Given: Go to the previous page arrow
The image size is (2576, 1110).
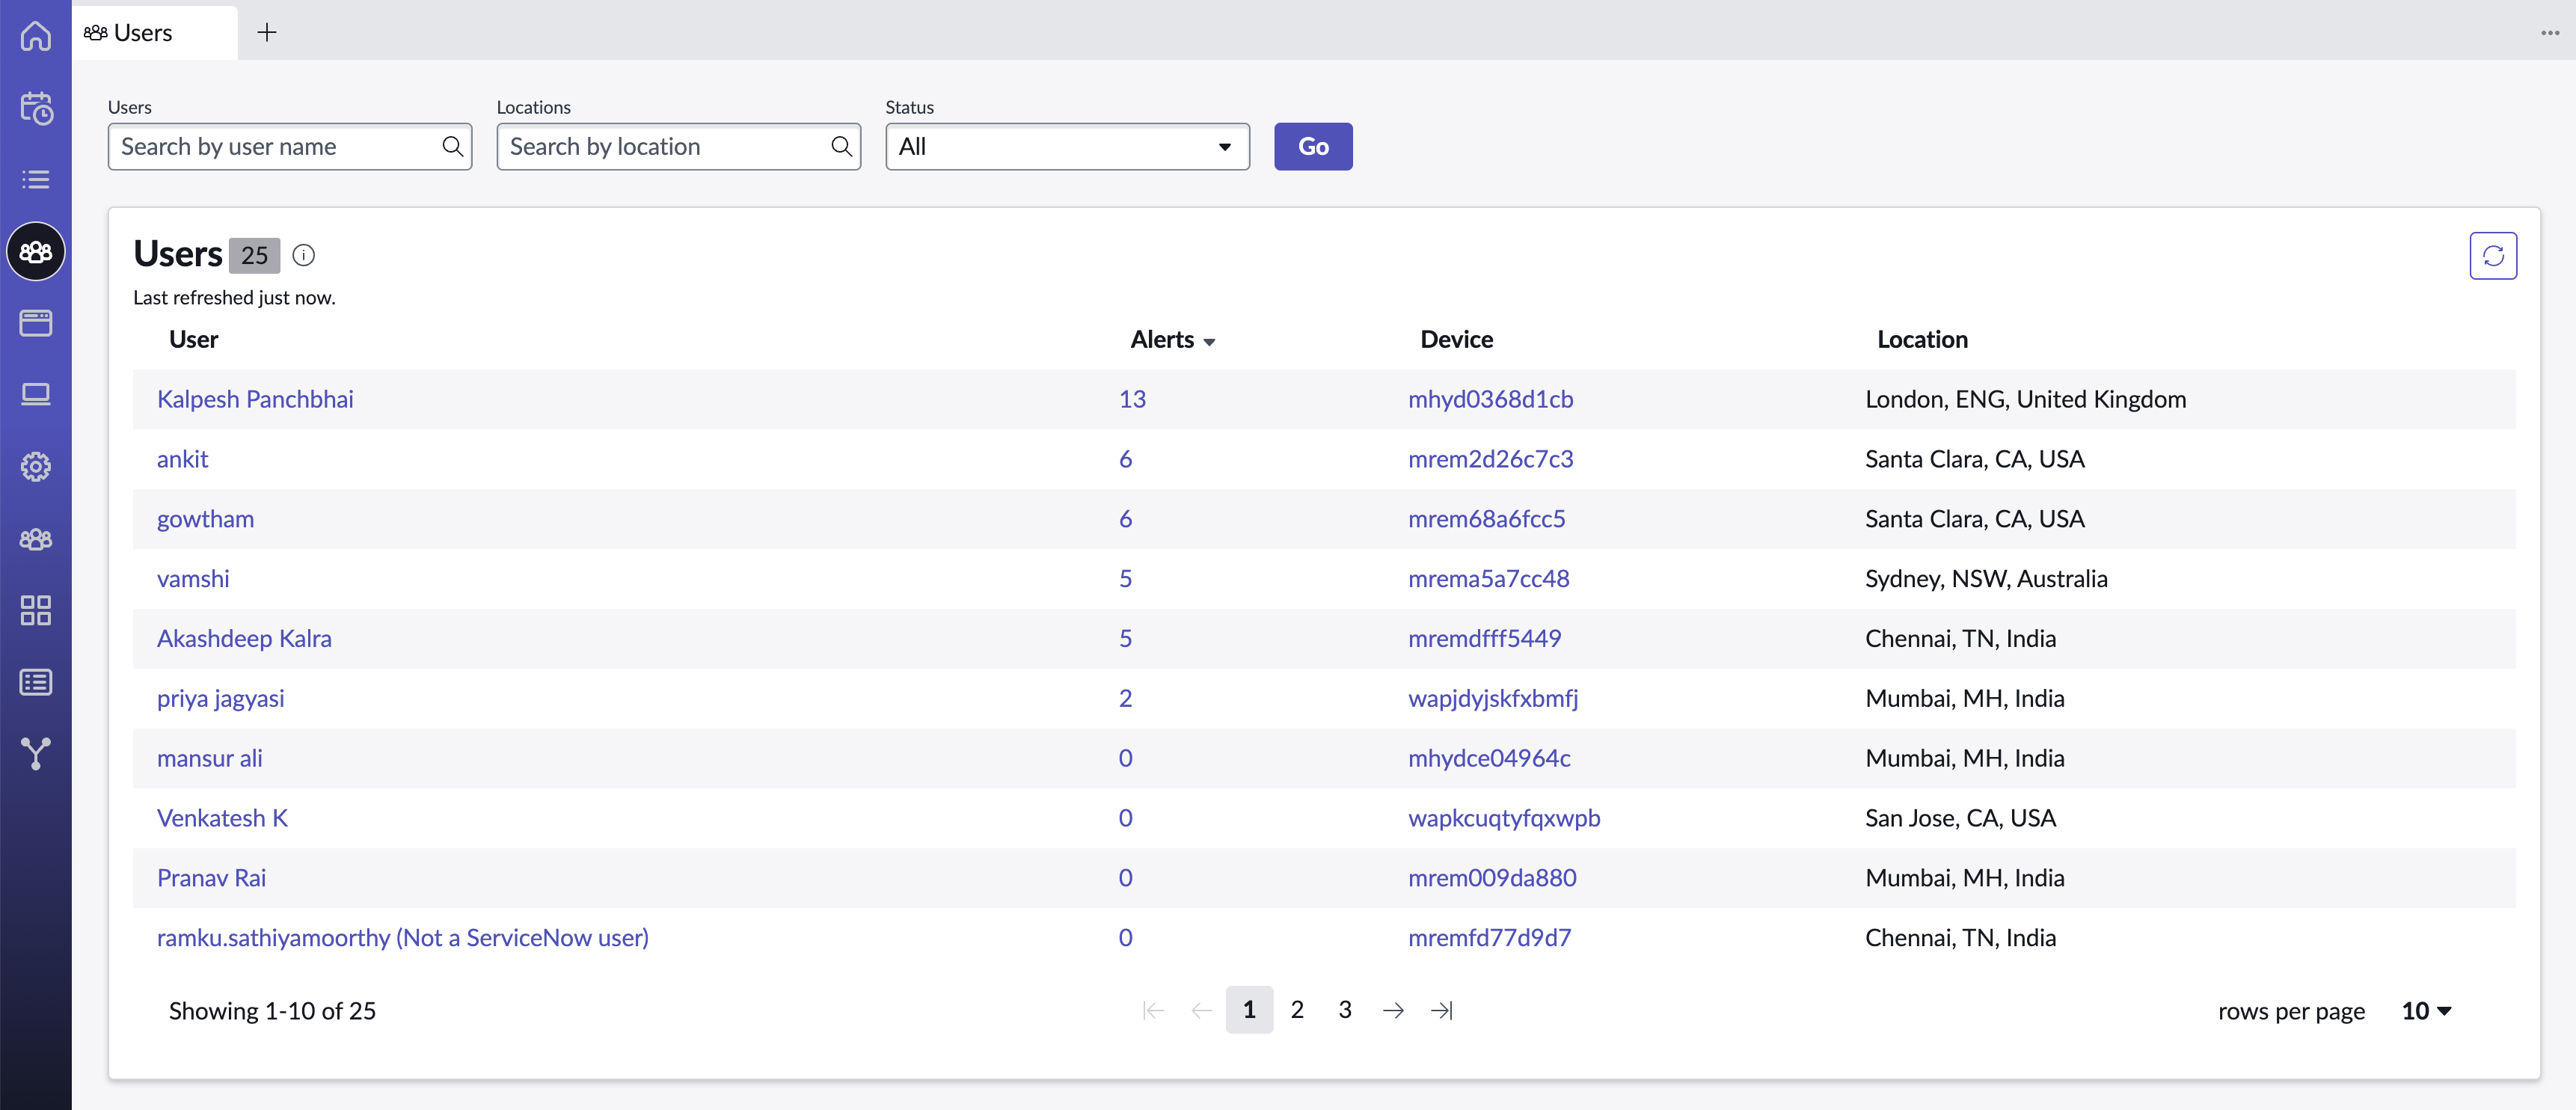Looking at the screenshot, I should (1201, 1011).
